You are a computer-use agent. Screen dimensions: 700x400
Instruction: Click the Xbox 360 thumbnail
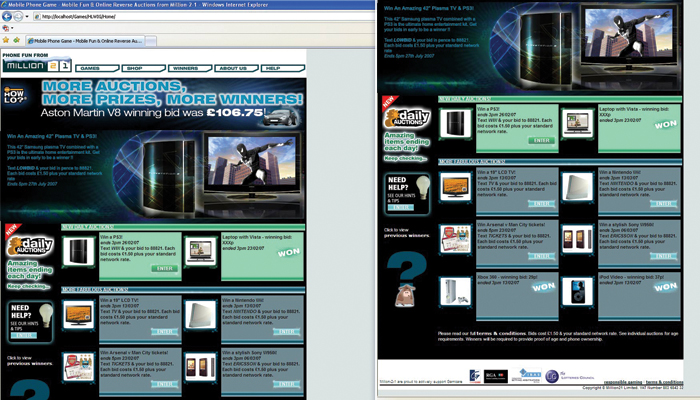[x=455, y=292]
